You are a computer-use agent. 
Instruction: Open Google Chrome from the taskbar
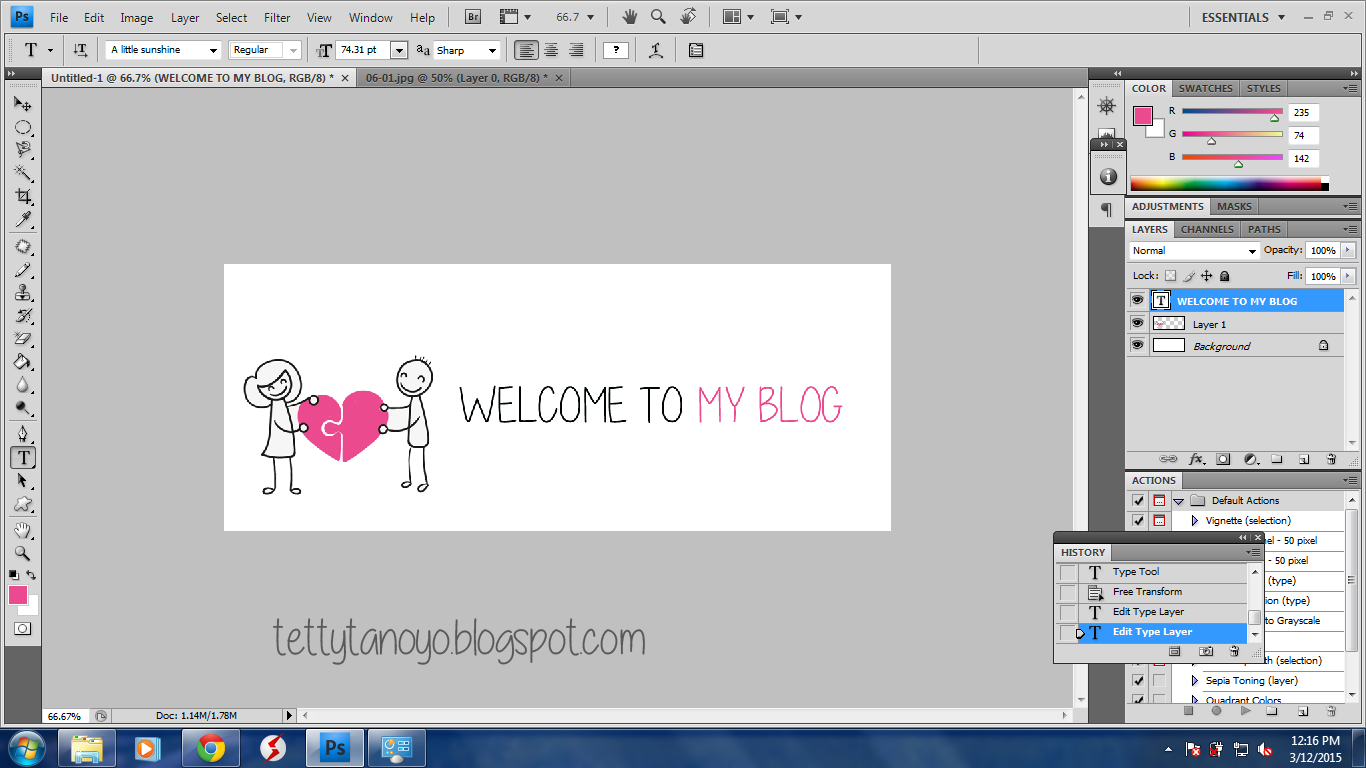[210, 748]
